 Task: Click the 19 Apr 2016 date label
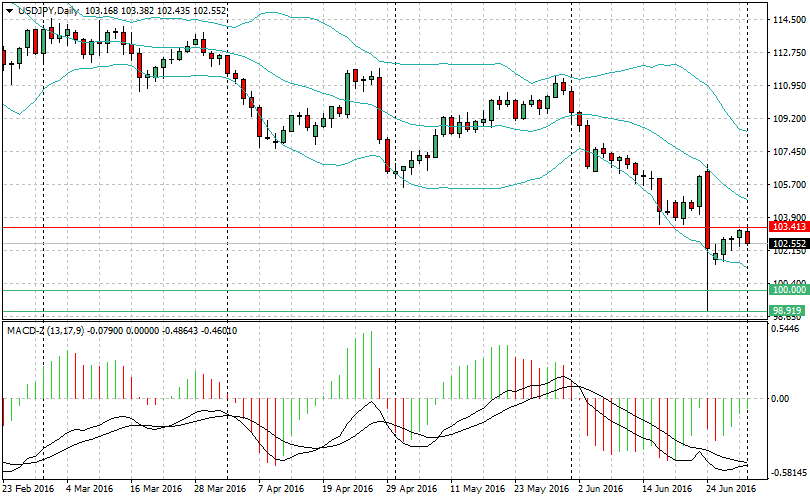click(348, 489)
